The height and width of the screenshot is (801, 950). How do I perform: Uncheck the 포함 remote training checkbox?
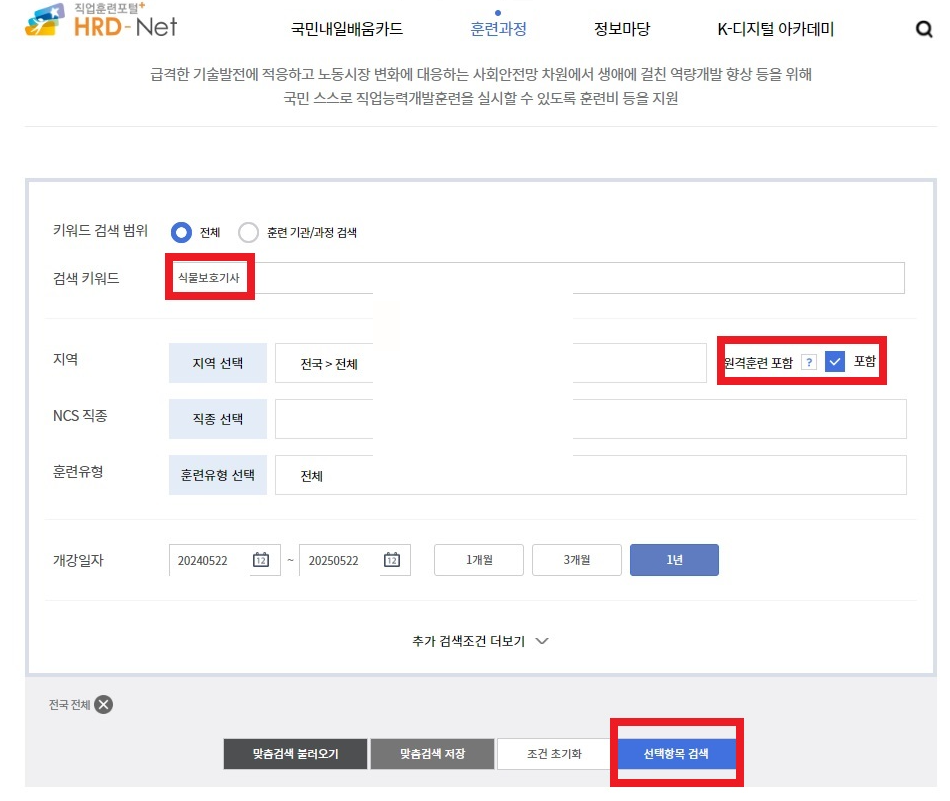[835, 361]
